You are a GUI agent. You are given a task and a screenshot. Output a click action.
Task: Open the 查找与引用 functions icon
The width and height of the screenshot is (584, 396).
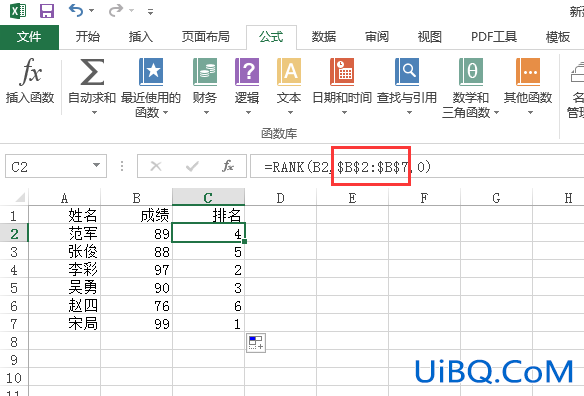(407, 72)
